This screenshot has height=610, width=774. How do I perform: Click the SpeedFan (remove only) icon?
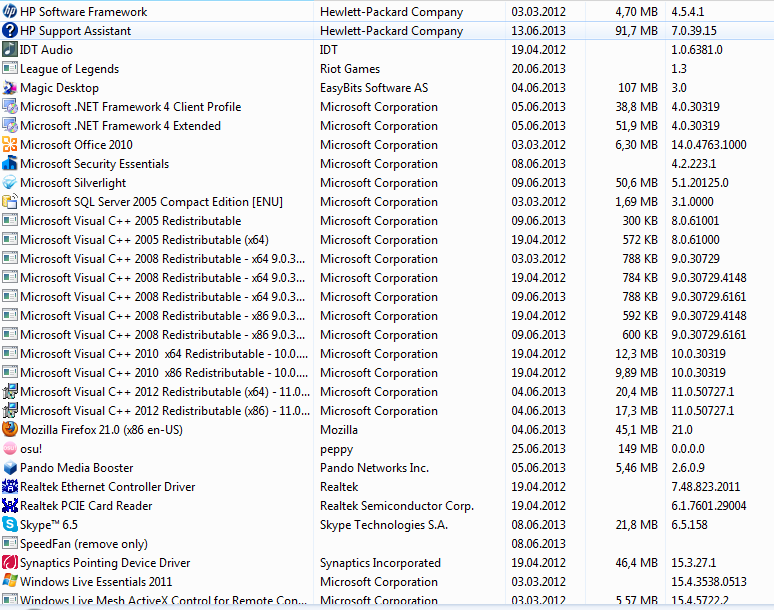(x=10, y=543)
